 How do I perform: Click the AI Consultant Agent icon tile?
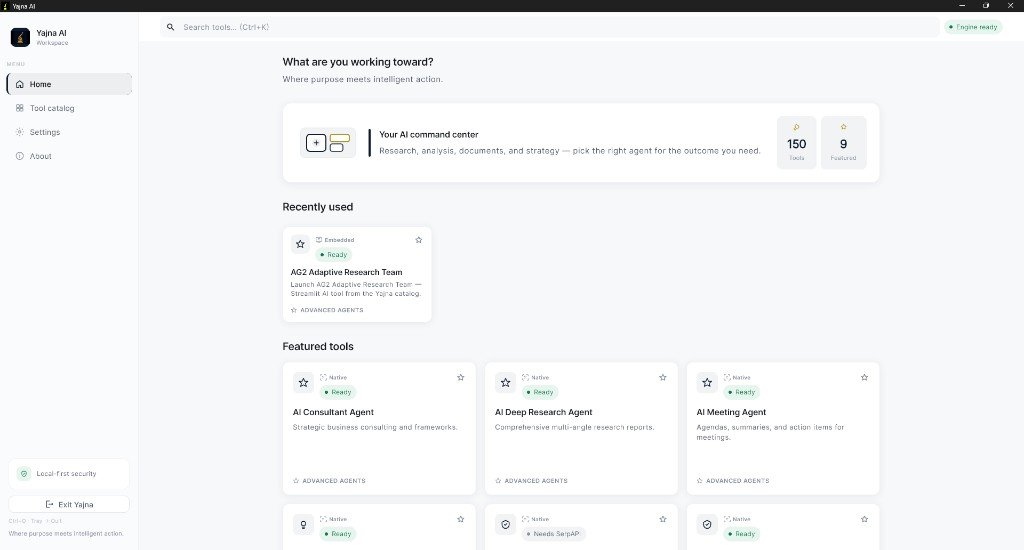pyautogui.click(x=304, y=383)
